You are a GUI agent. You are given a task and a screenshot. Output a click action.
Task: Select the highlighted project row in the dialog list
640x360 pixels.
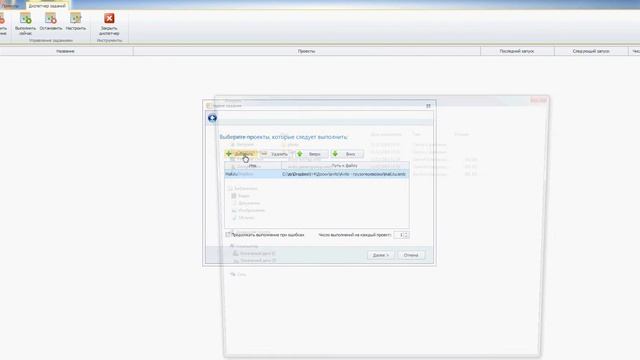[x=316, y=174]
